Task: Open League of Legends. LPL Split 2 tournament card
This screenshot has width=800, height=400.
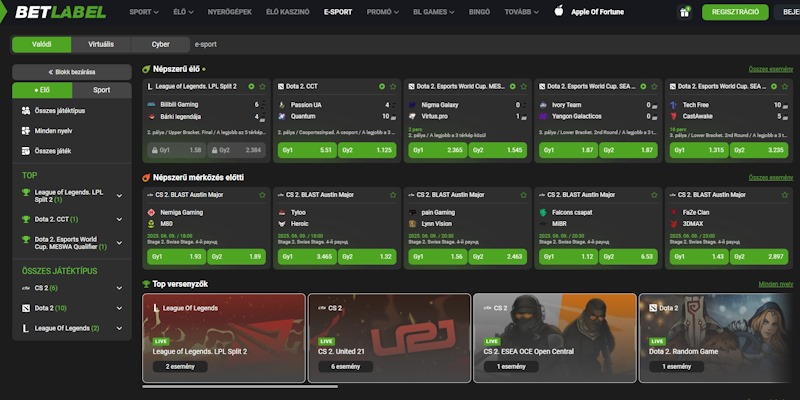Action: [x=224, y=338]
